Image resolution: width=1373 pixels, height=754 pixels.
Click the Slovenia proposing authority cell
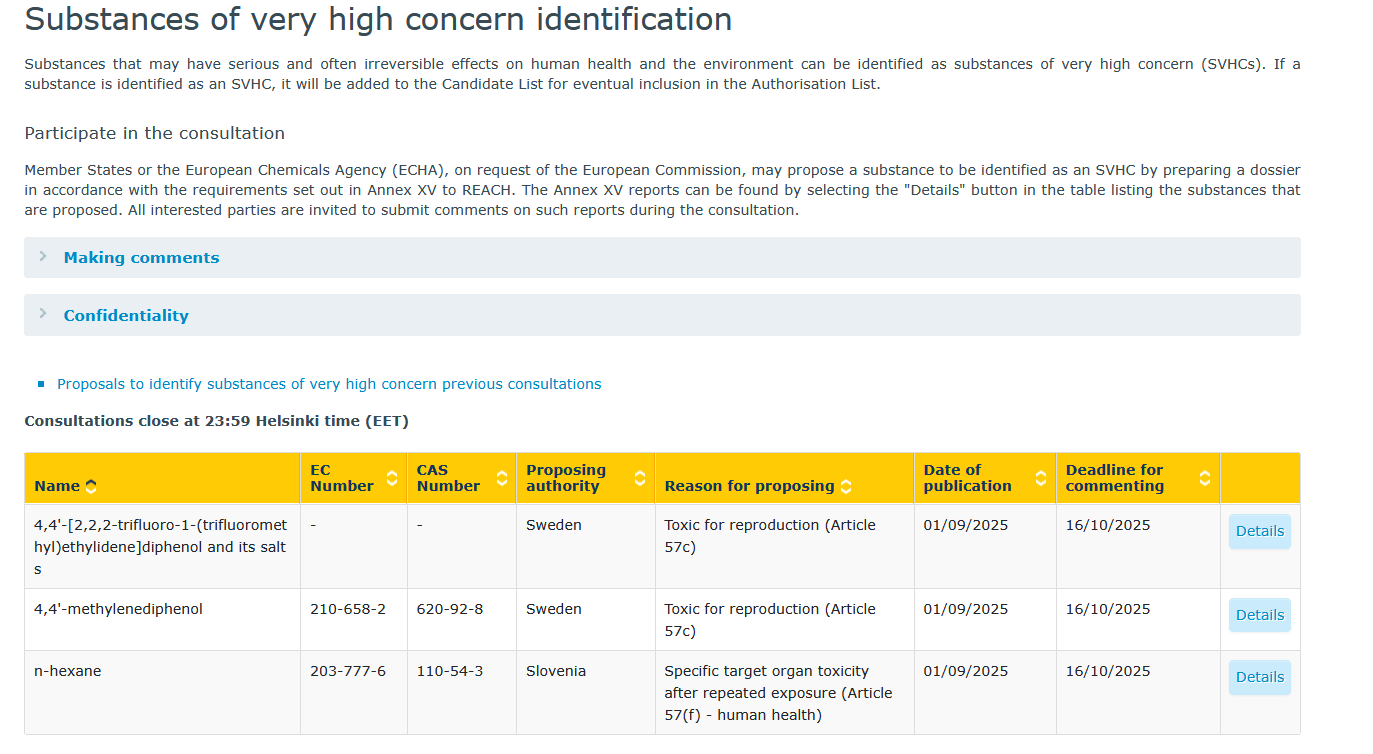point(586,693)
